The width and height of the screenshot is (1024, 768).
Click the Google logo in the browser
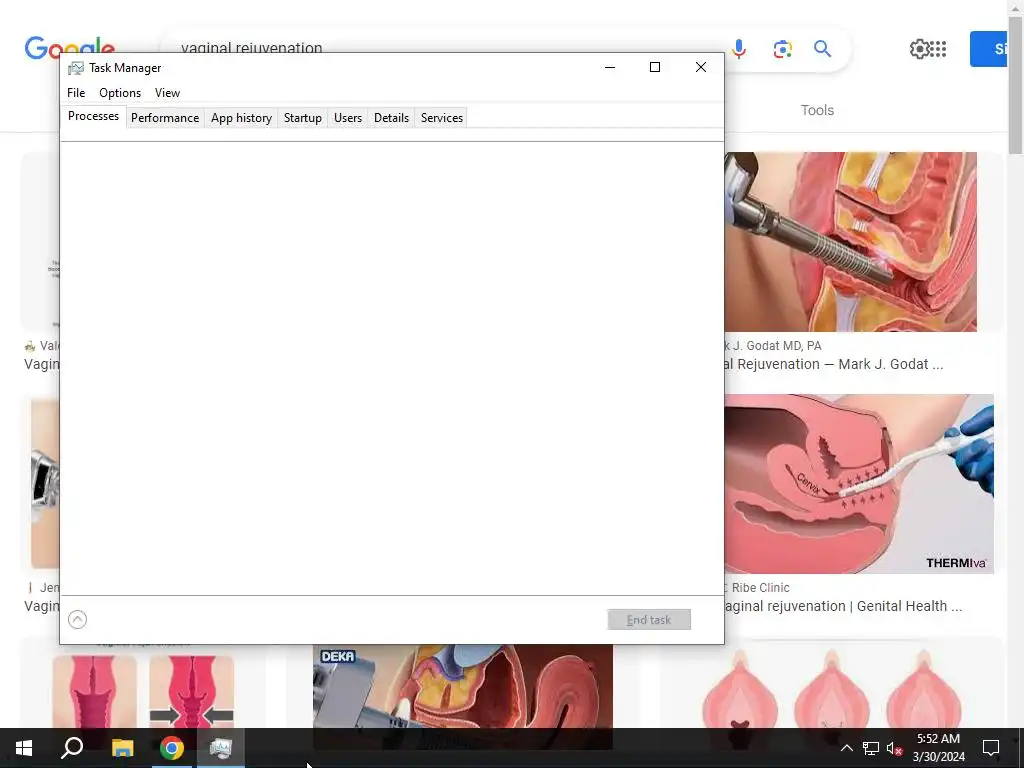pyautogui.click(x=70, y=46)
